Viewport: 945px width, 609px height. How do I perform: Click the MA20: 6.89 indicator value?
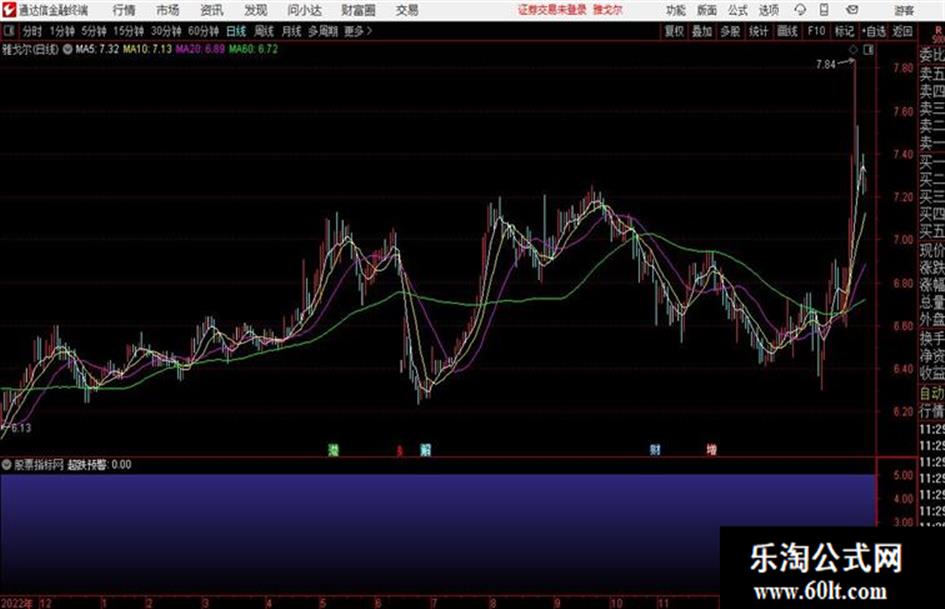(200, 49)
